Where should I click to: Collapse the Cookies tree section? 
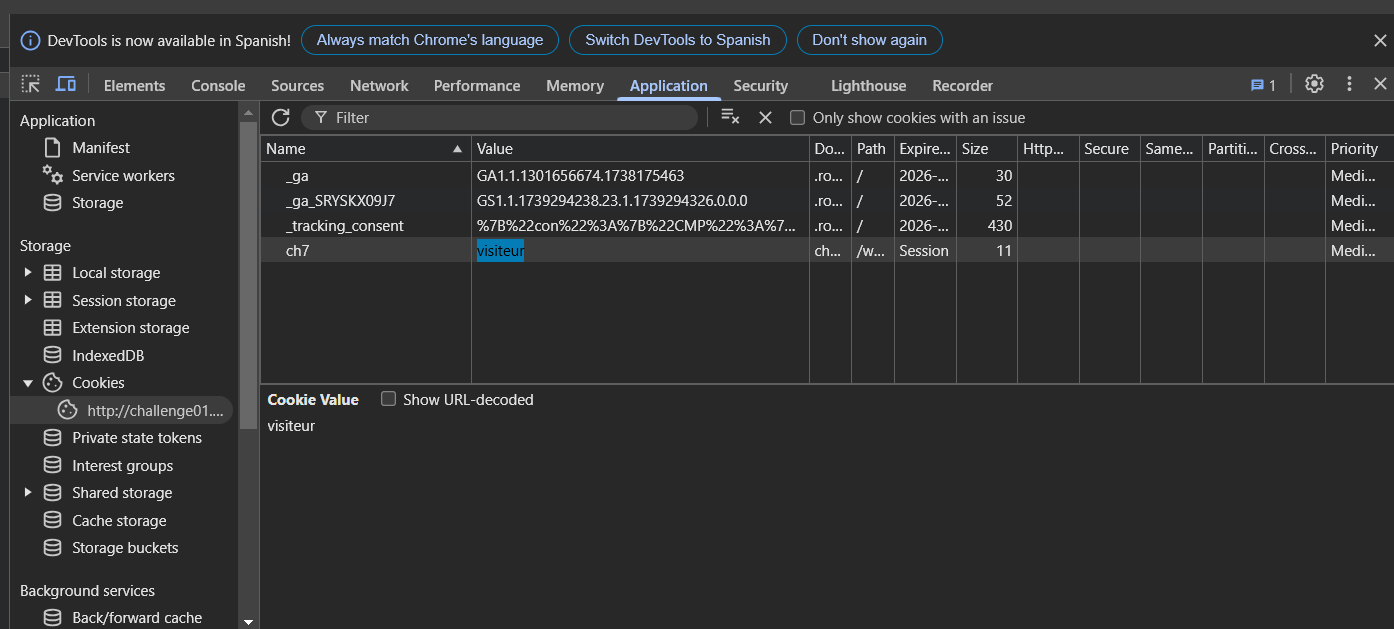(27, 383)
